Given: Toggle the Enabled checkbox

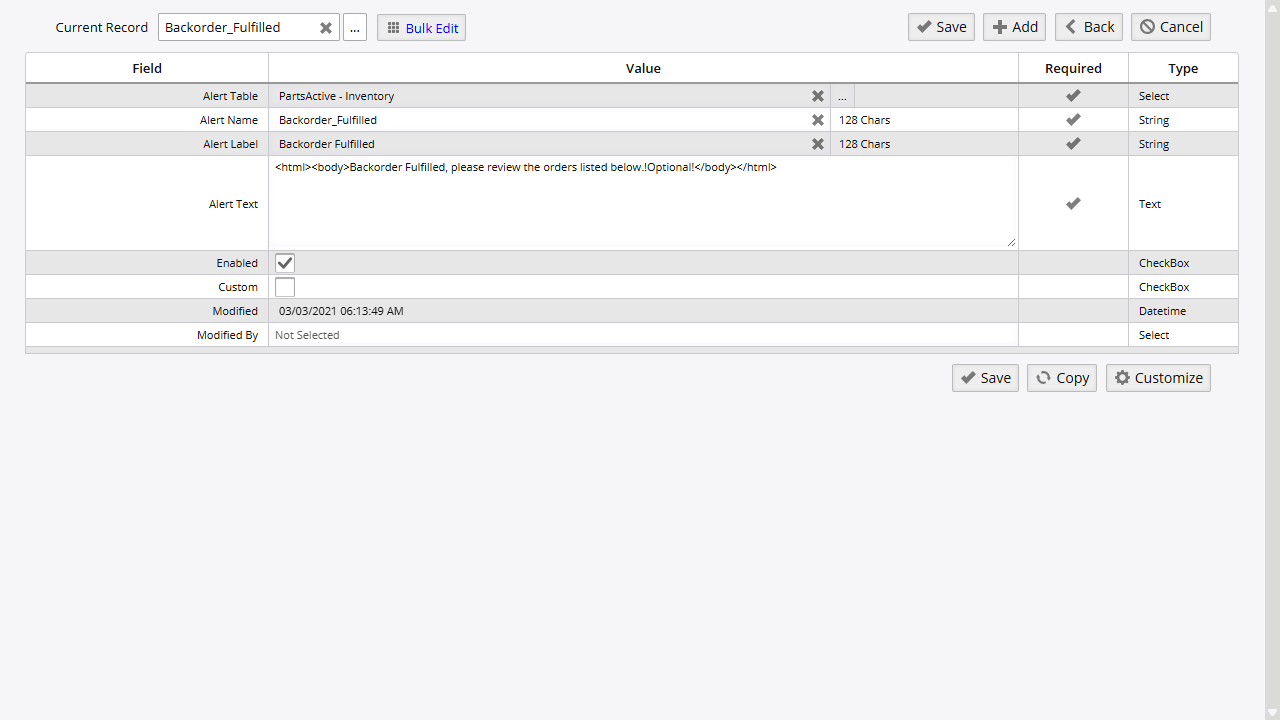Looking at the screenshot, I should point(285,263).
